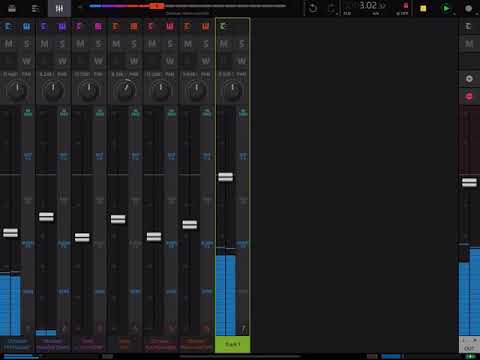
Task: Click the red record button in transport
Action: [x=406, y=5]
